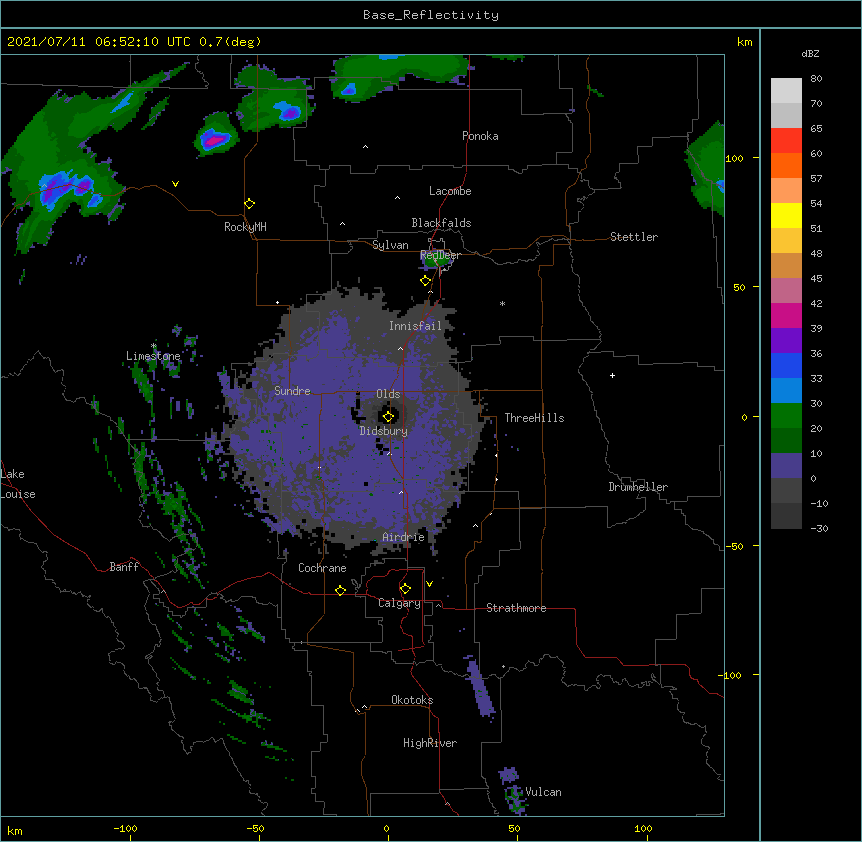Click the Strathmore city label
This screenshot has width=862, height=842.
[x=516, y=608]
